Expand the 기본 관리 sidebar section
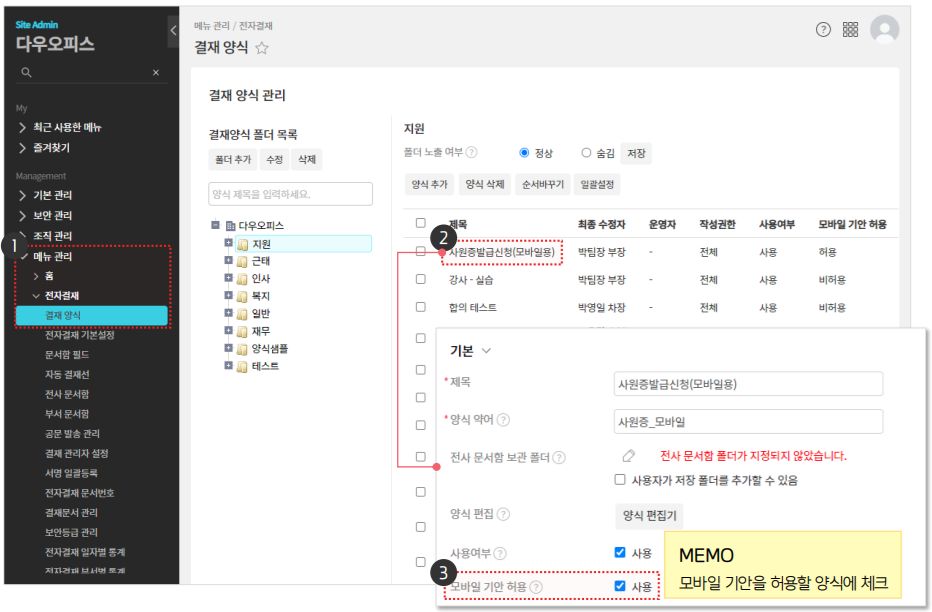Image resolution: width=932 pixels, height=612 pixels. (23, 195)
